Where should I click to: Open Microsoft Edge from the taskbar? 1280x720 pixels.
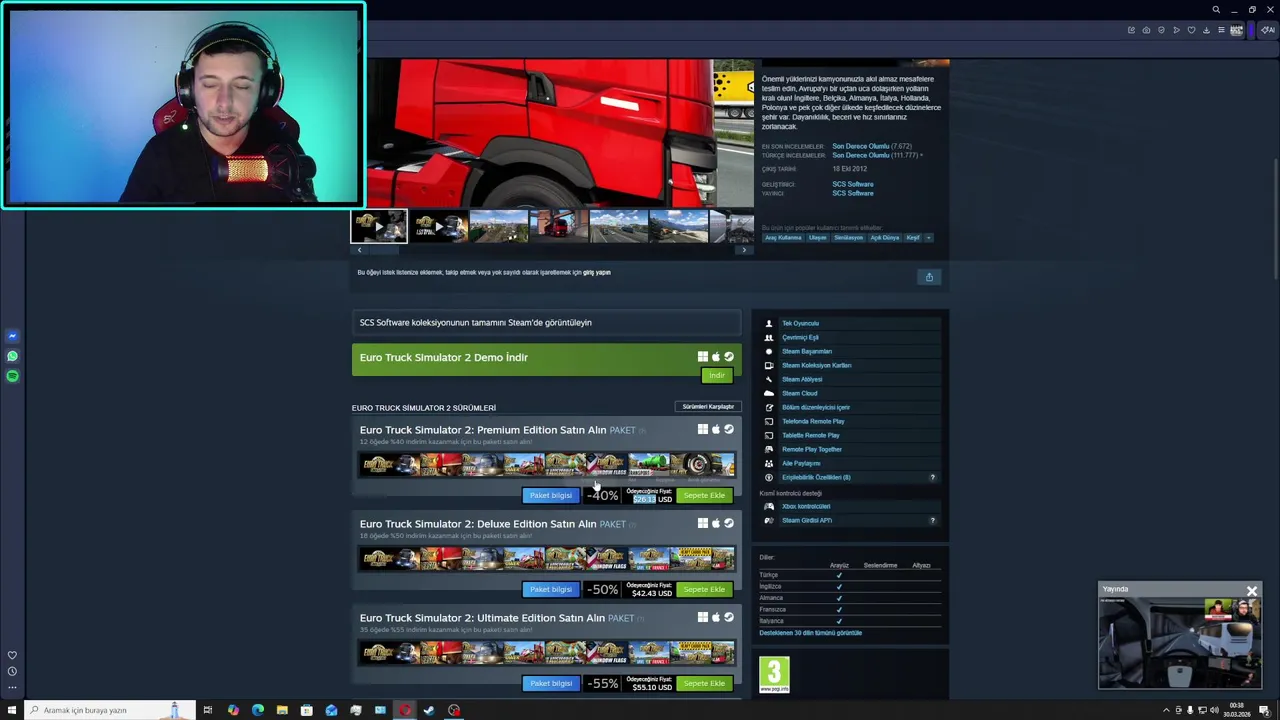(258, 710)
